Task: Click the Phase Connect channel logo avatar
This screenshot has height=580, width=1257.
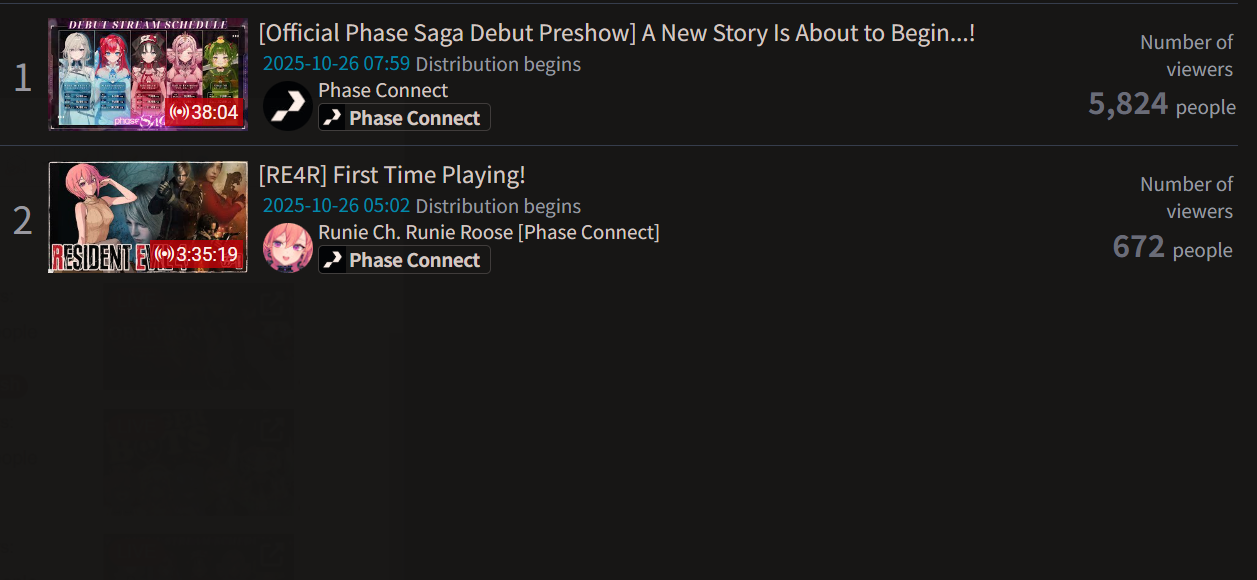Action: coord(288,106)
